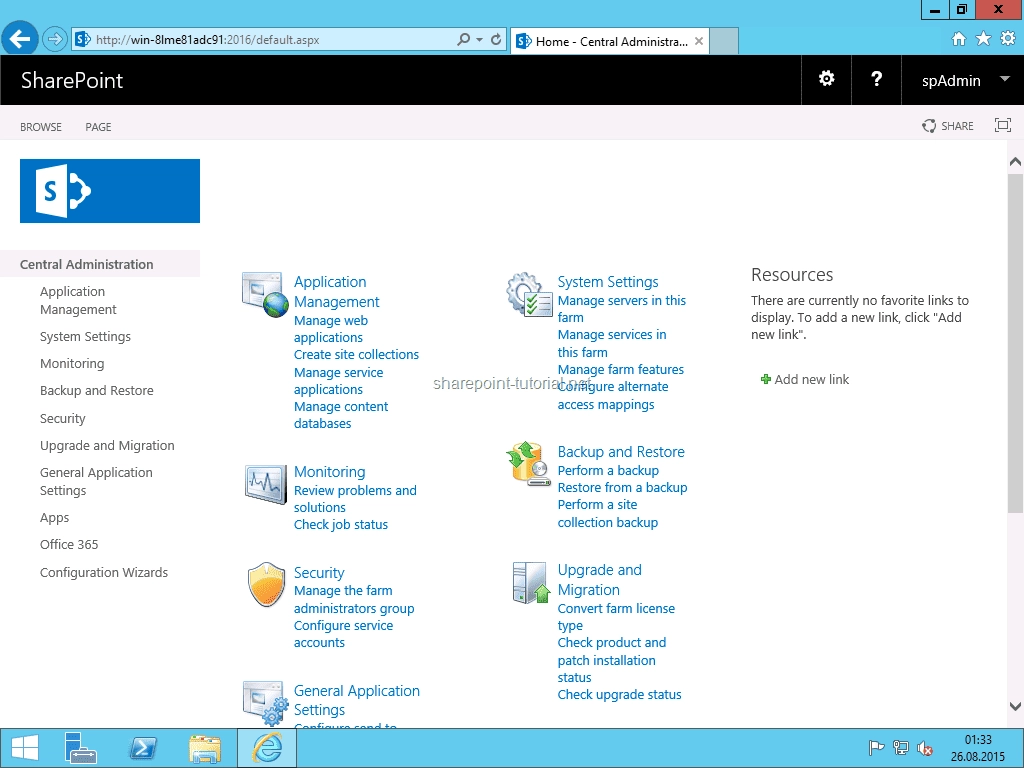The image size is (1024, 768).
Task: Click the Upgrade and Migration server icon
Action: point(530,583)
